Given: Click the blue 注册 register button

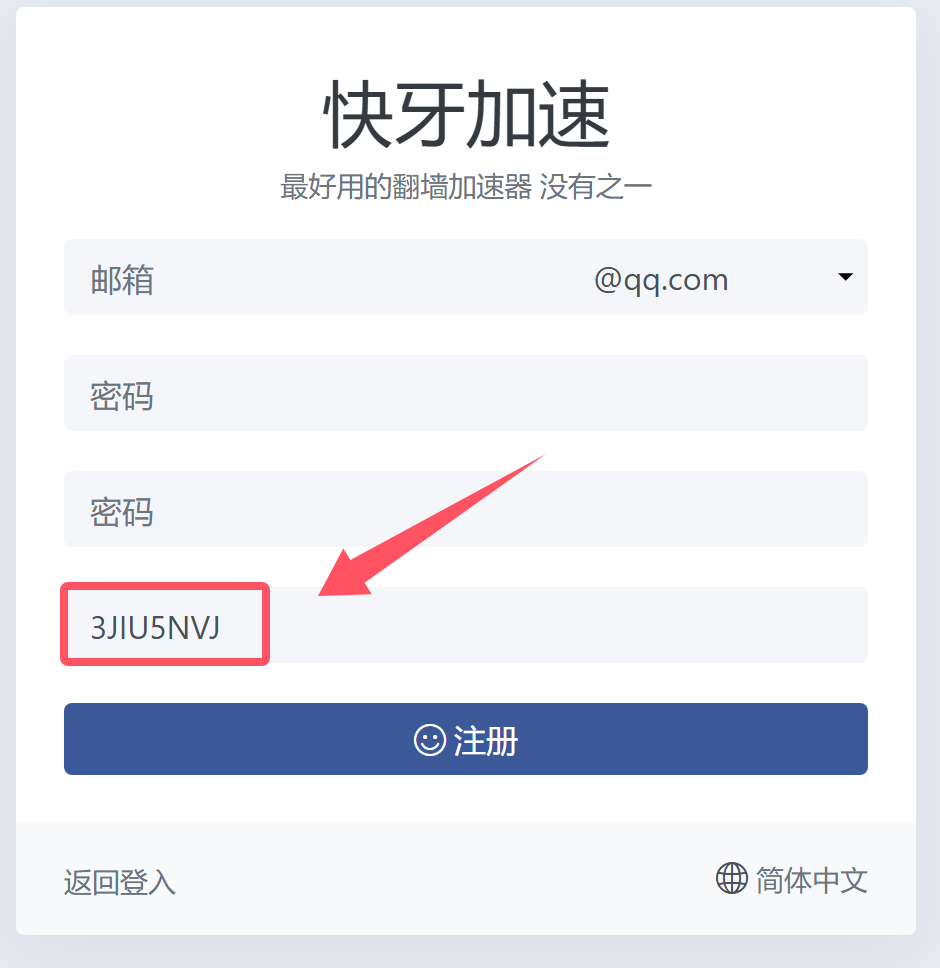Looking at the screenshot, I should tap(466, 739).
